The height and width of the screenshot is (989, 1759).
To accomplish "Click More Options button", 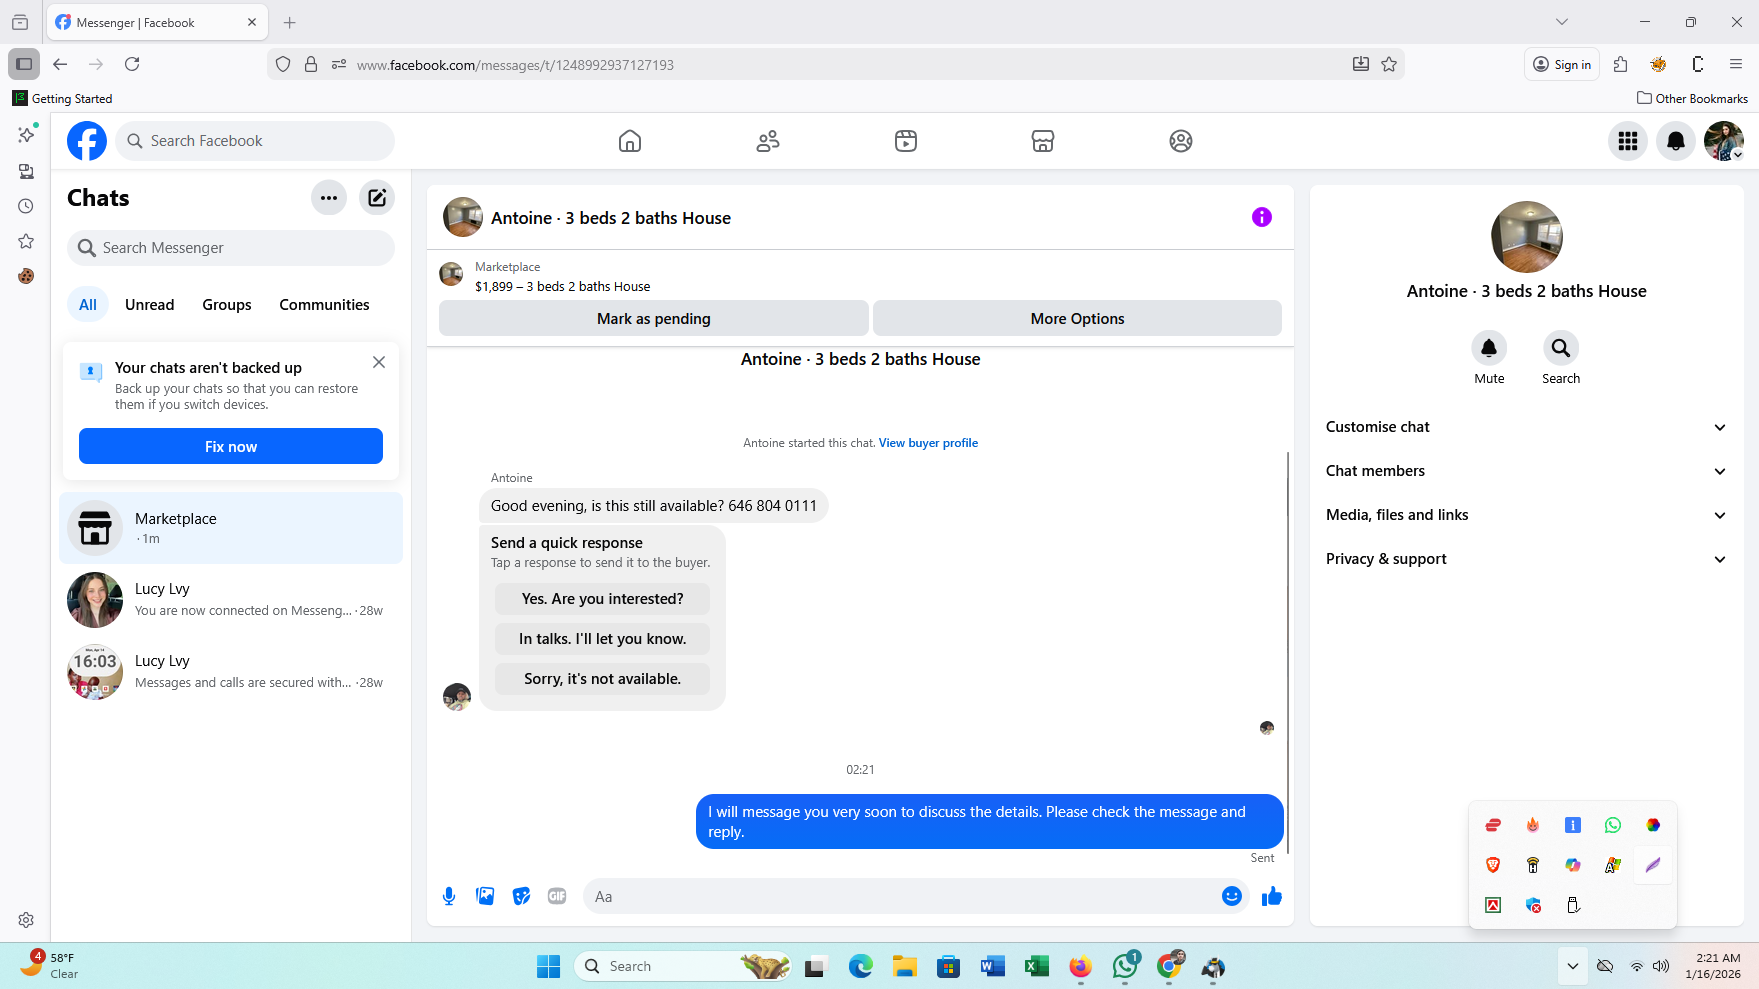I will [1077, 318].
